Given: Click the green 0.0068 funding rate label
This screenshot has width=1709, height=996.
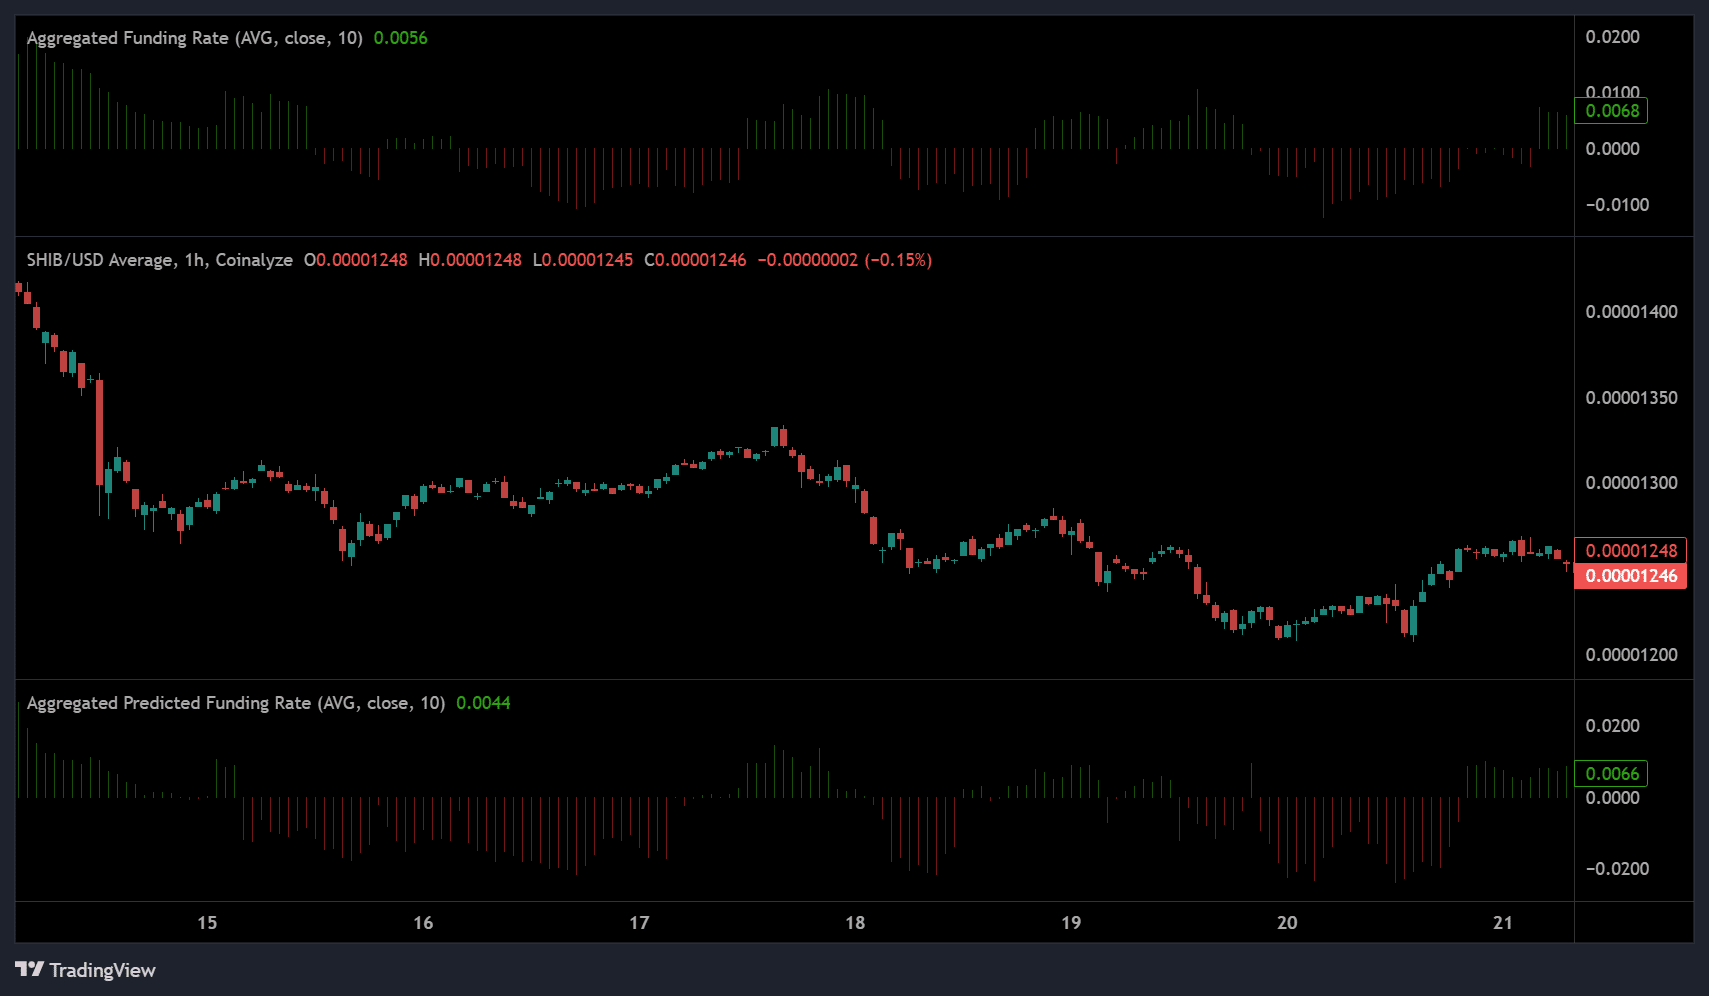Looking at the screenshot, I should click(x=1611, y=111).
